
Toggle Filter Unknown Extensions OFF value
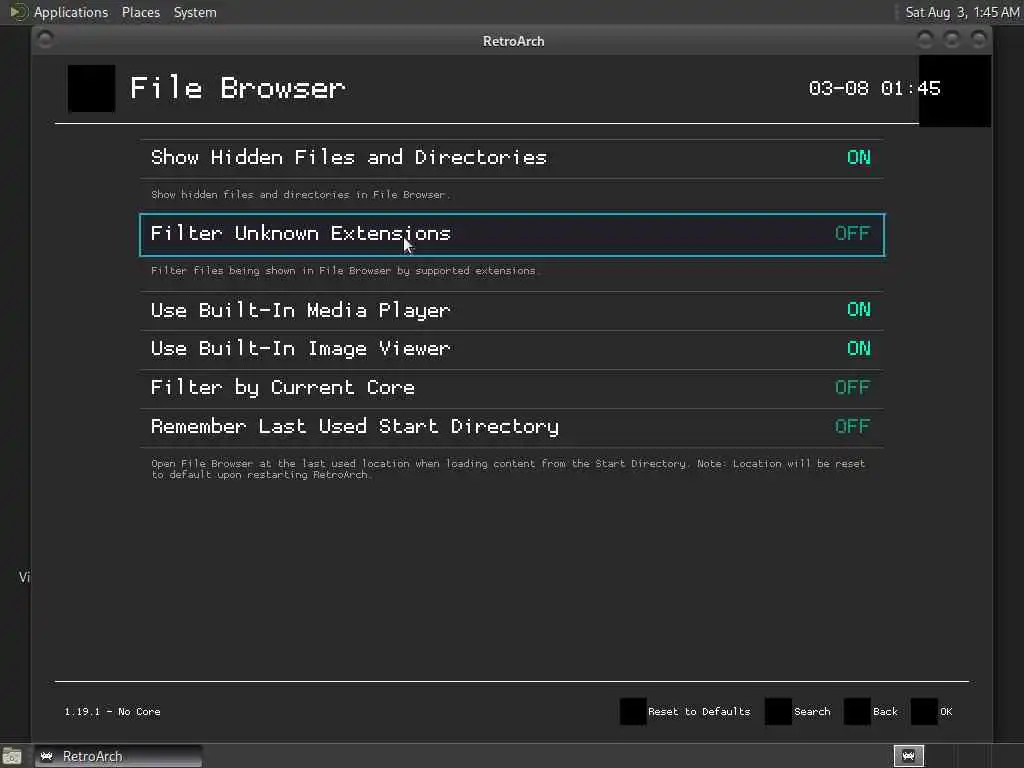(x=852, y=233)
